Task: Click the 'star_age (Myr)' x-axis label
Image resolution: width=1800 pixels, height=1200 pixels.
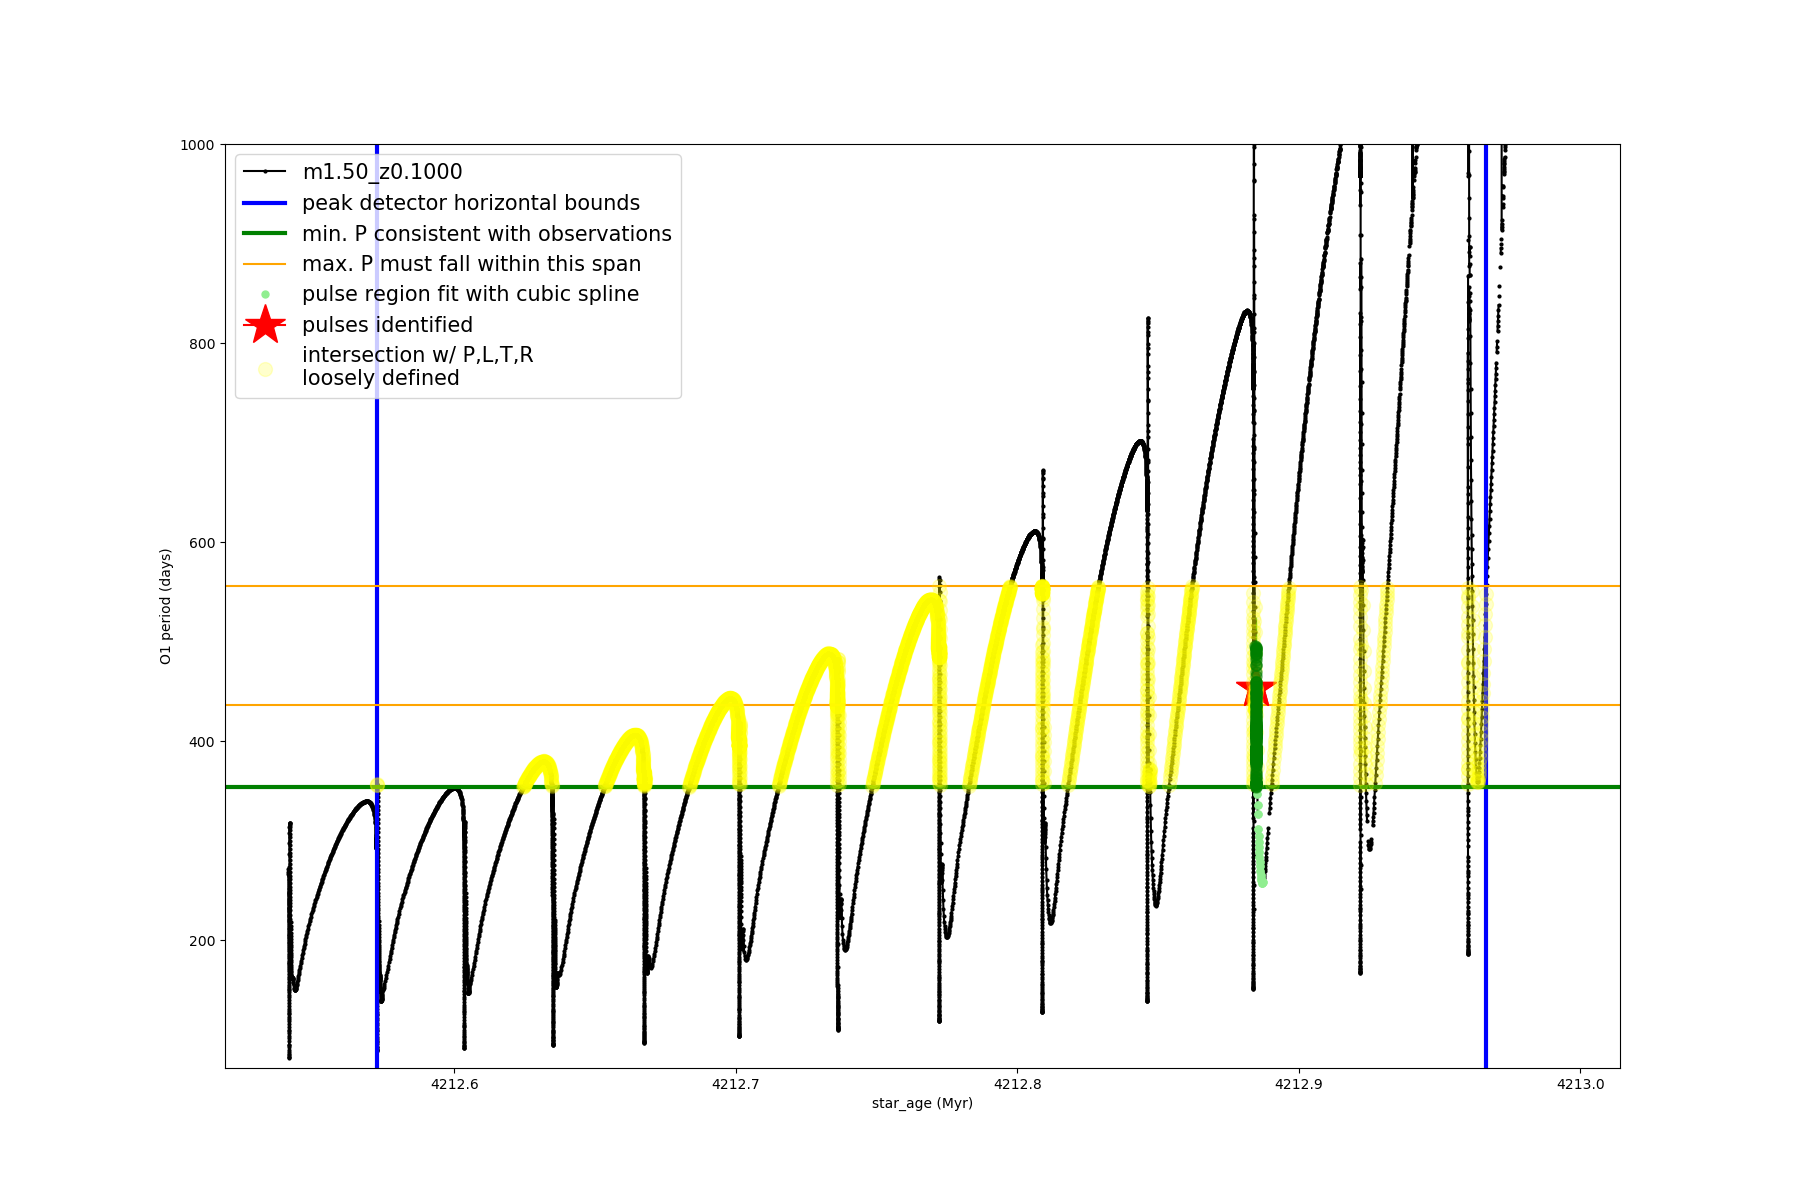Action: (922, 1103)
